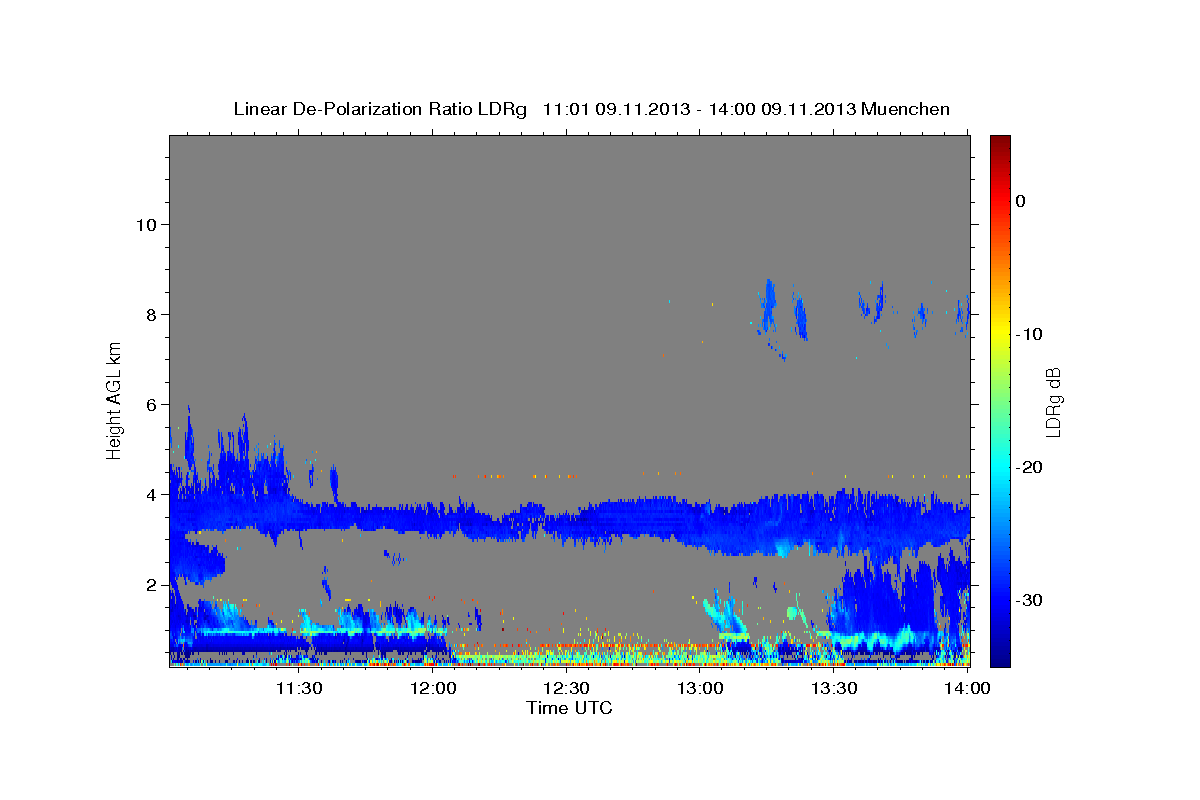Click the '13:30' time tick label
This screenshot has height=800, width=1200.
coord(834,688)
